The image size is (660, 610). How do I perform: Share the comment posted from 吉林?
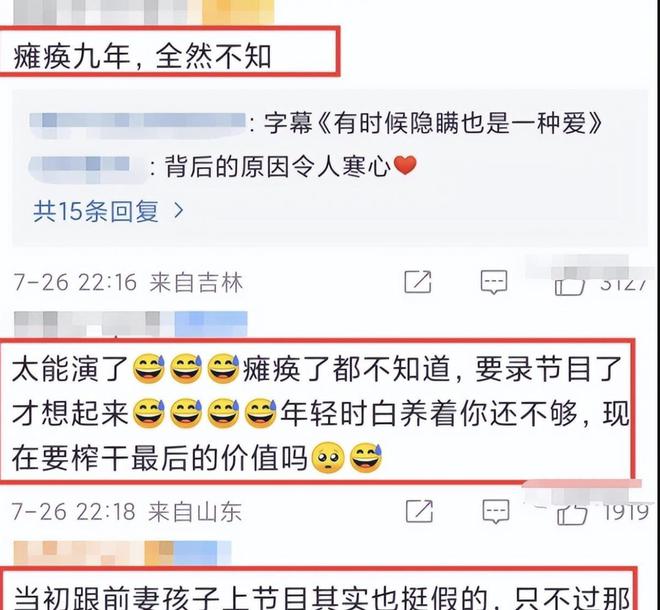pos(418,282)
